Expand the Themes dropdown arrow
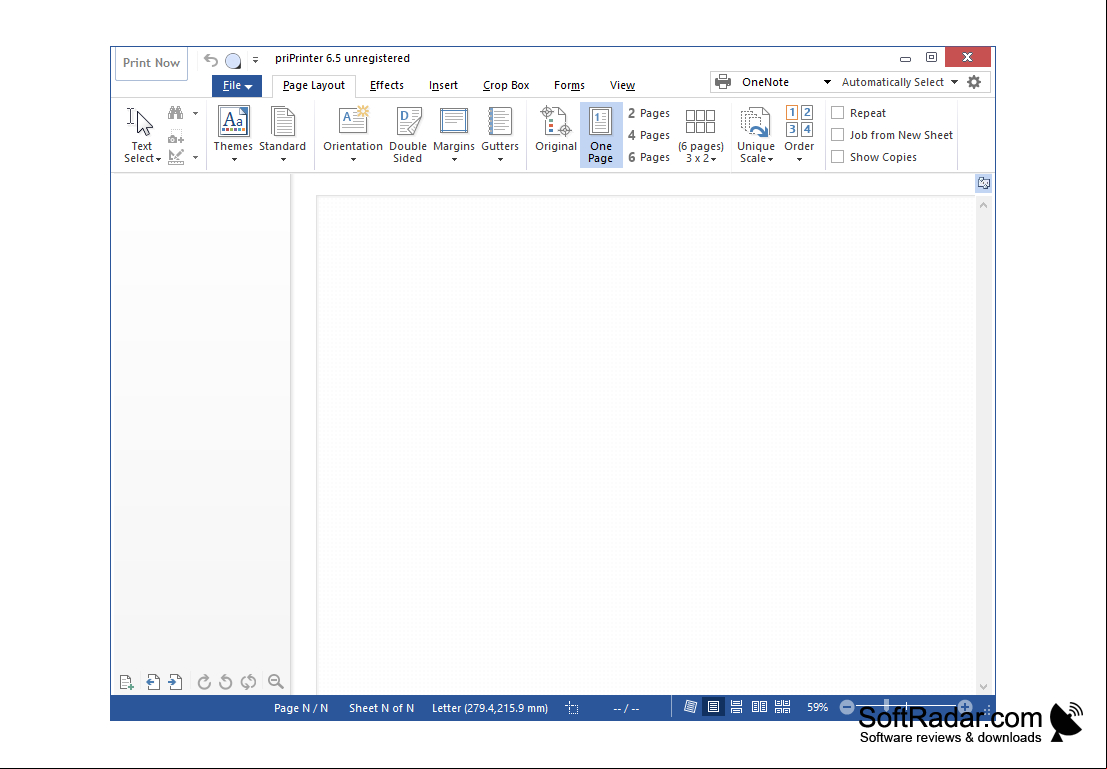 click(234, 160)
